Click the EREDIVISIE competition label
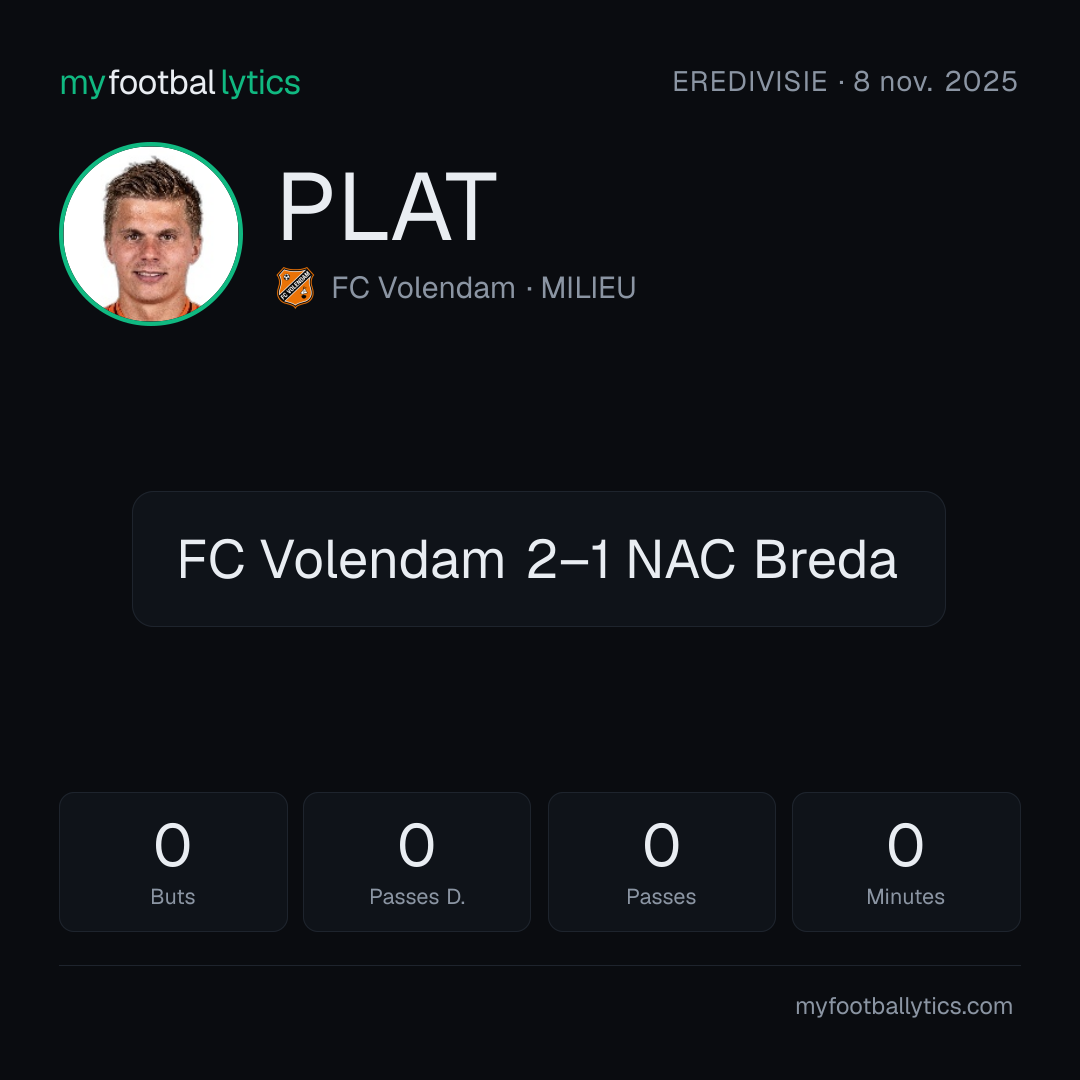This screenshot has height=1080, width=1080. 750,82
